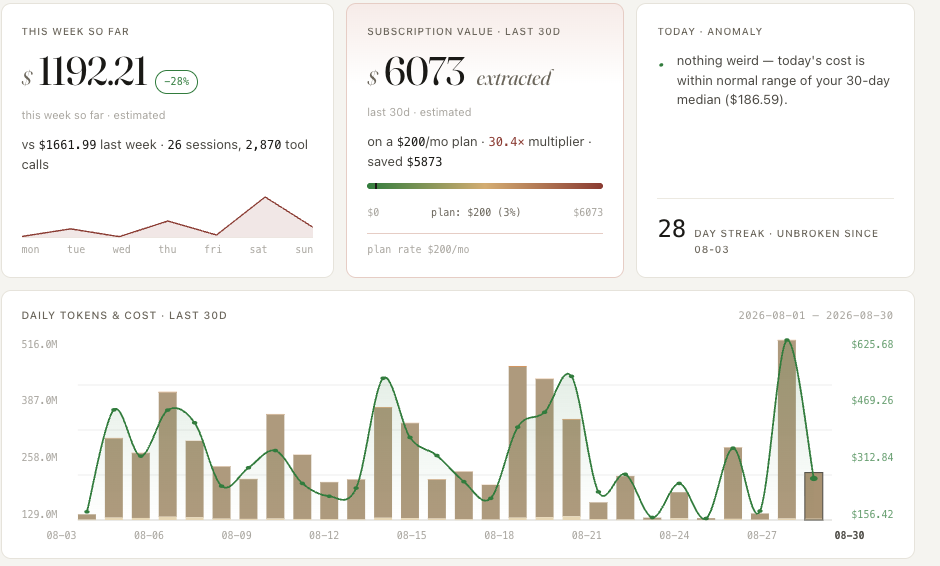Click the bold 08-30 x-axis label
This screenshot has width=940, height=566.
(x=849, y=535)
